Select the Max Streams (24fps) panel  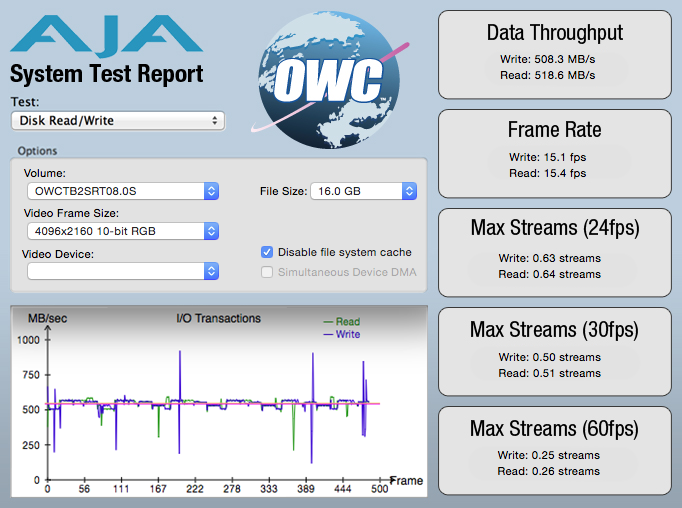[x=554, y=248]
